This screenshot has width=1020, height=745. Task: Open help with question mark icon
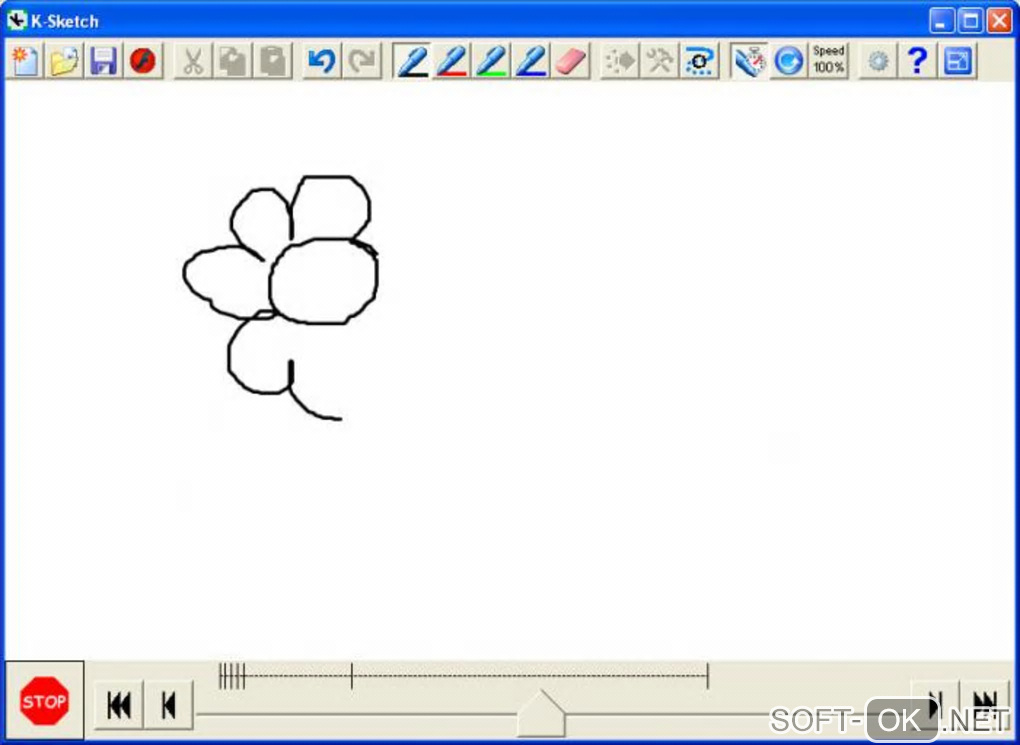click(x=917, y=62)
